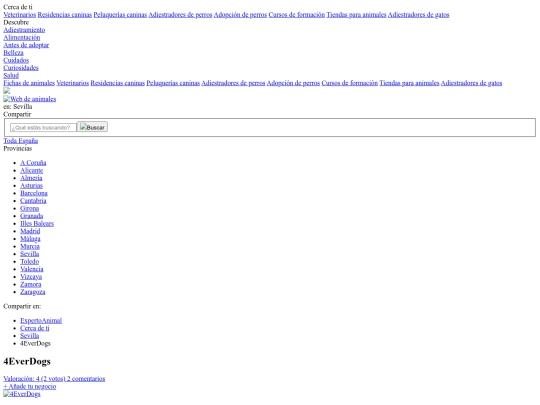Open Cursos de formación in the Fichas de animales row
540x405 pixels.
(x=350, y=83)
